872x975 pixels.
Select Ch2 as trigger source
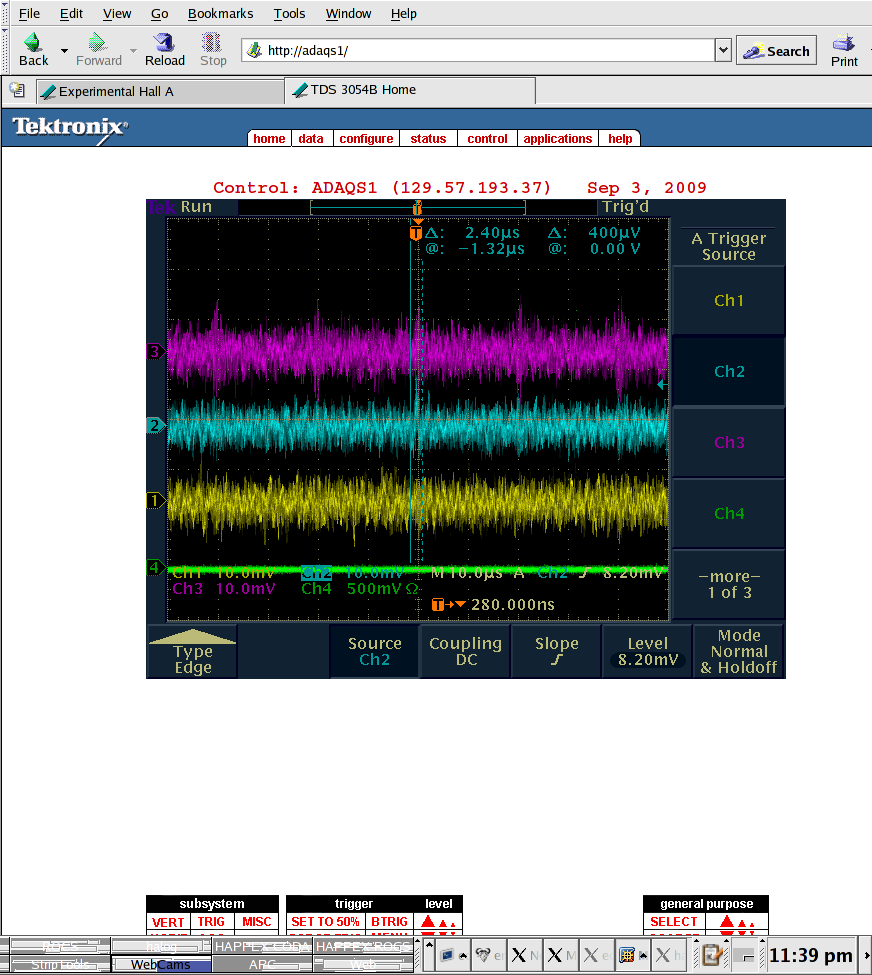728,371
